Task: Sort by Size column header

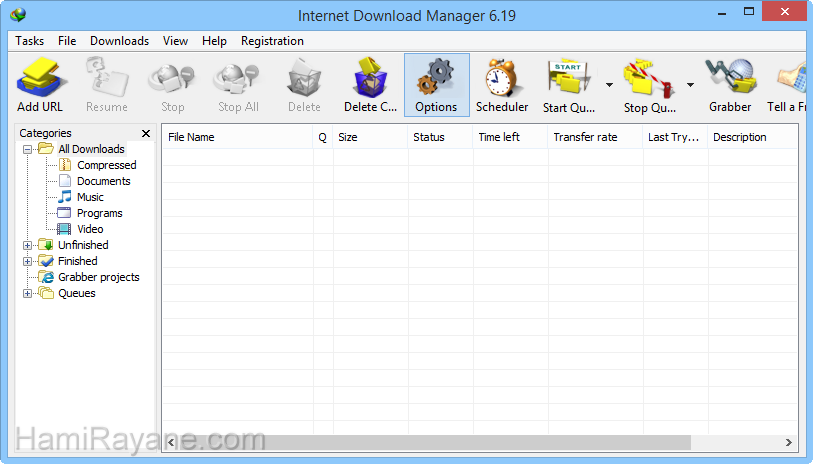Action: click(370, 137)
